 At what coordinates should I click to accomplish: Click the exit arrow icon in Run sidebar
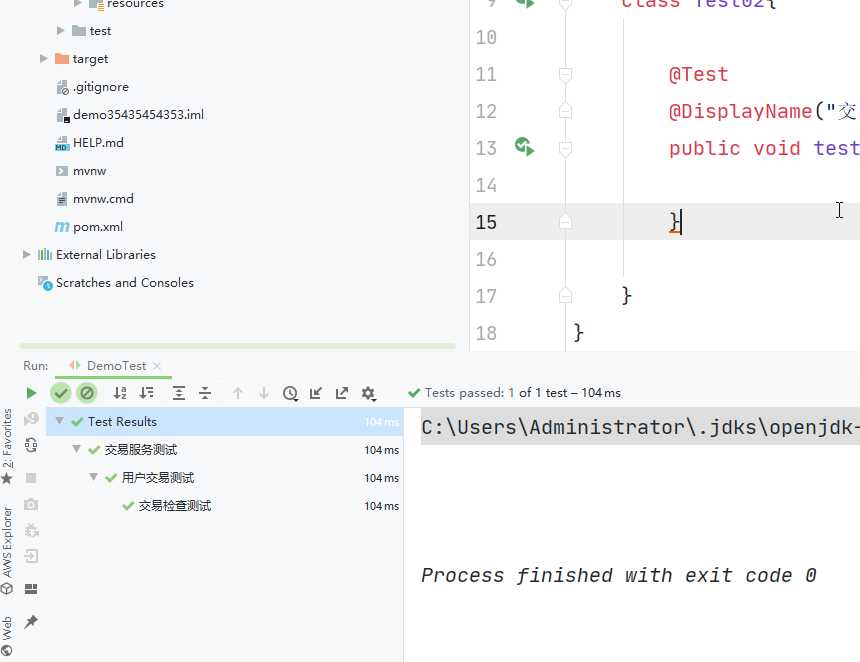point(31,556)
